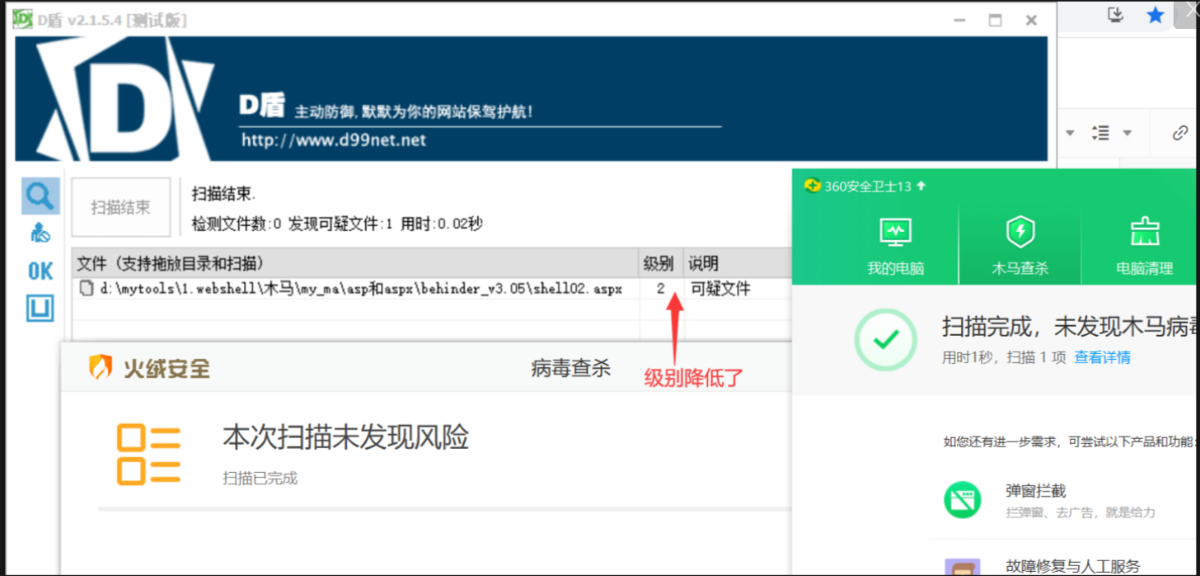Expand the dropdown arrow beside line-spacing icon
1200x576 pixels.
click(x=1127, y=133)
